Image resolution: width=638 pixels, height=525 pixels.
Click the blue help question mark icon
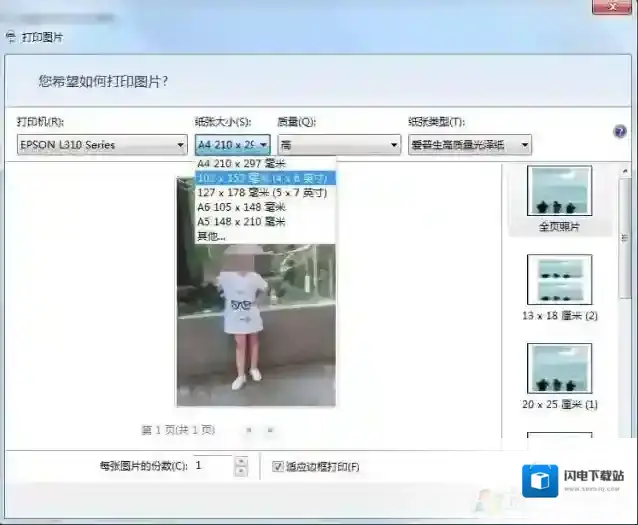620,131
